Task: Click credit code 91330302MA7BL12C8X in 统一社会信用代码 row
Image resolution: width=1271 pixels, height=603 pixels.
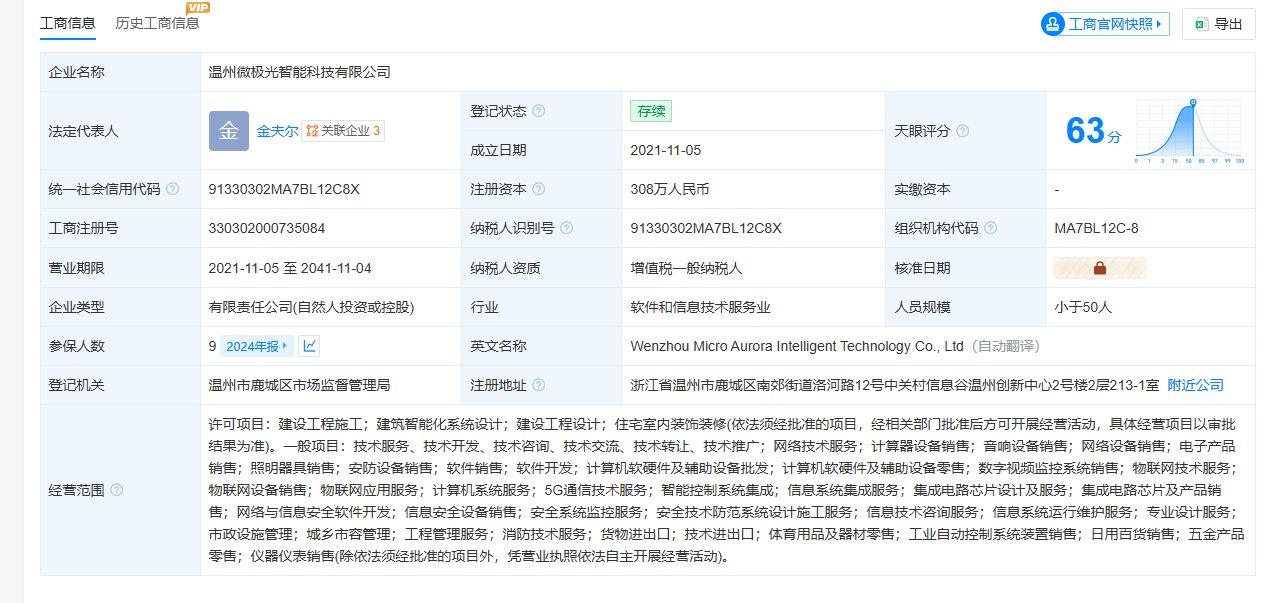Action: pyautogui.click(x=284, y=189)
